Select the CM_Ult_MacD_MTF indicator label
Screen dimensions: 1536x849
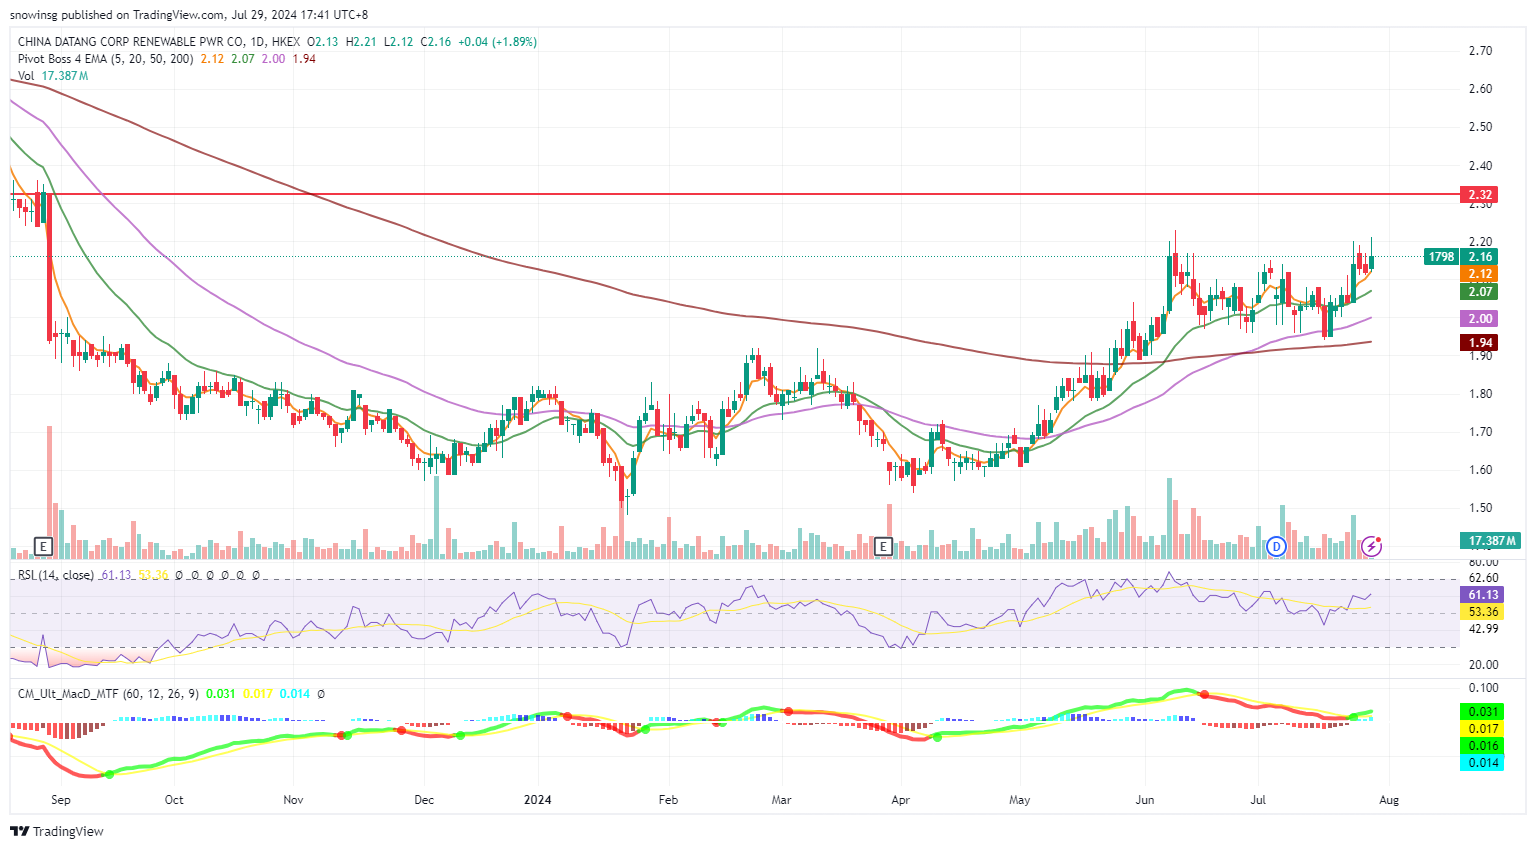108,693
